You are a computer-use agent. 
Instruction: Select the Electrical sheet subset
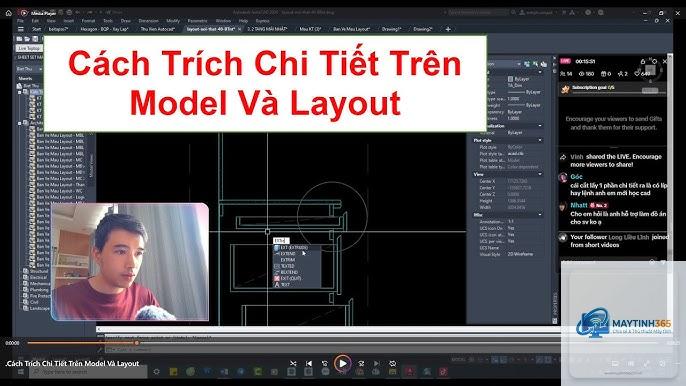pyautogui.click(x=38, y=277)
